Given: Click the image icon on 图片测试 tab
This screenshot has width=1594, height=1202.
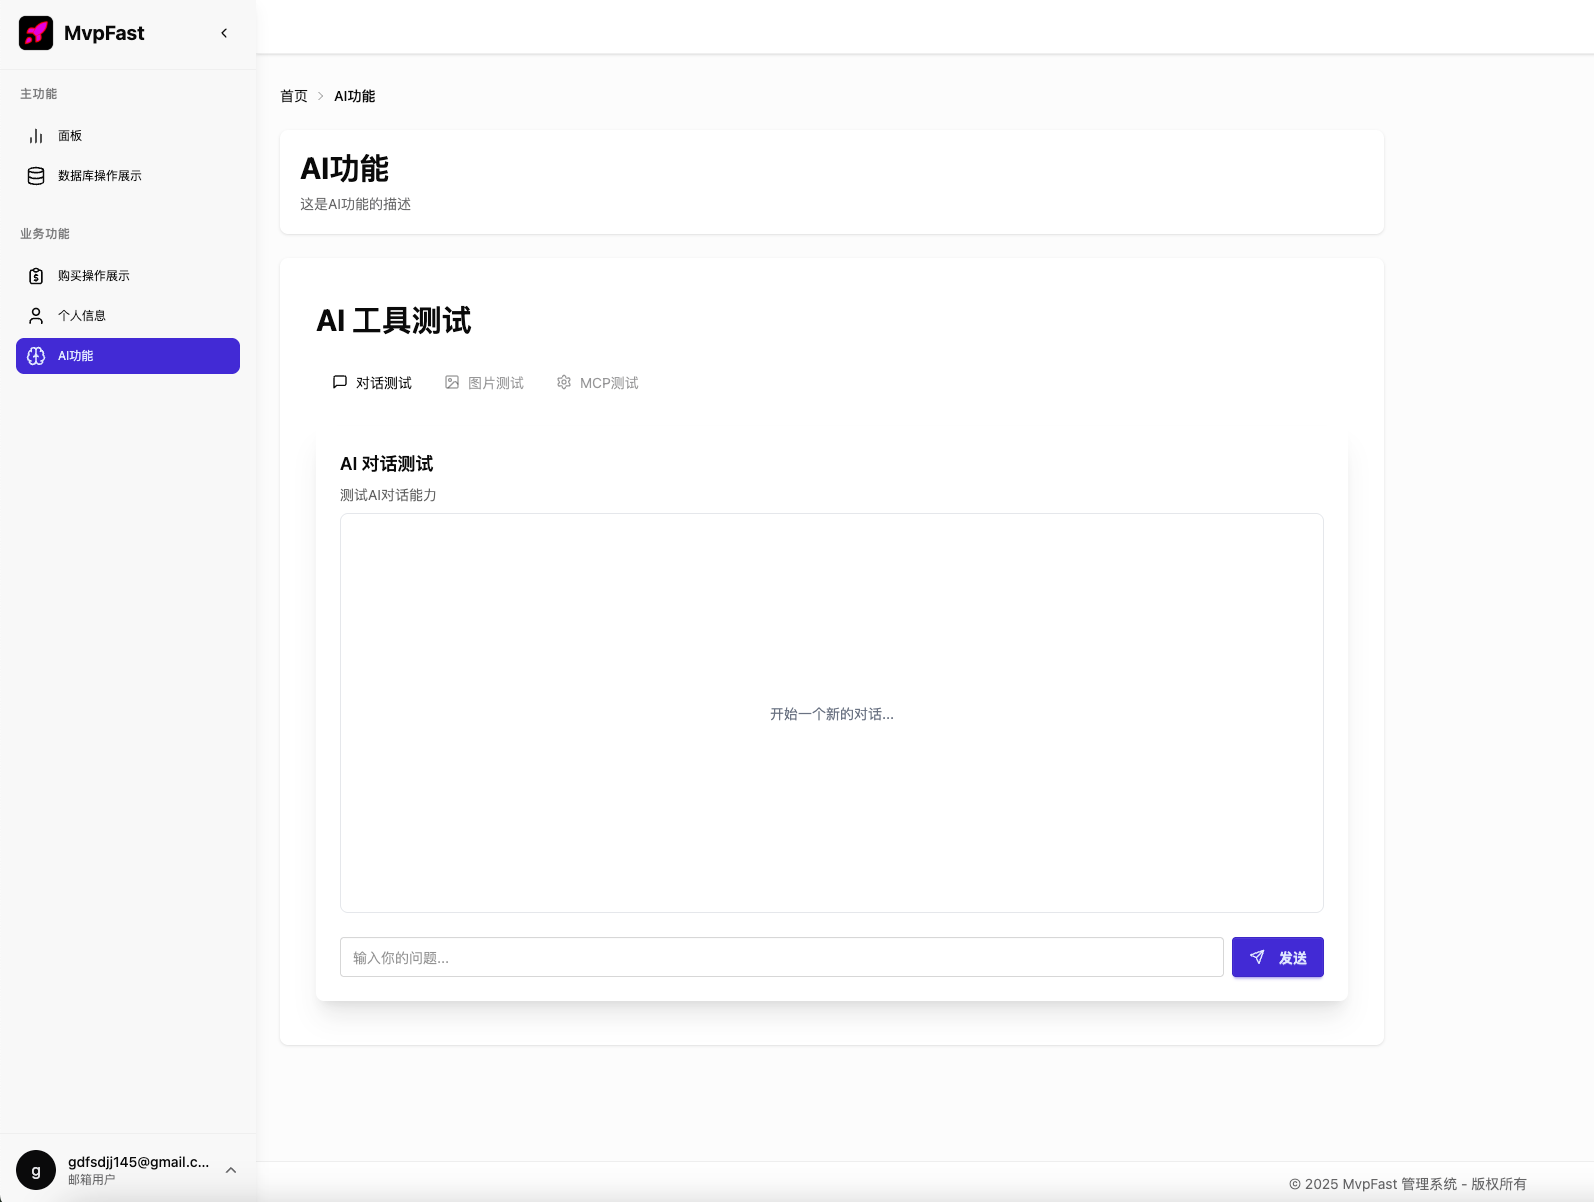Looking at the screenshot, I should click(452, 382).
